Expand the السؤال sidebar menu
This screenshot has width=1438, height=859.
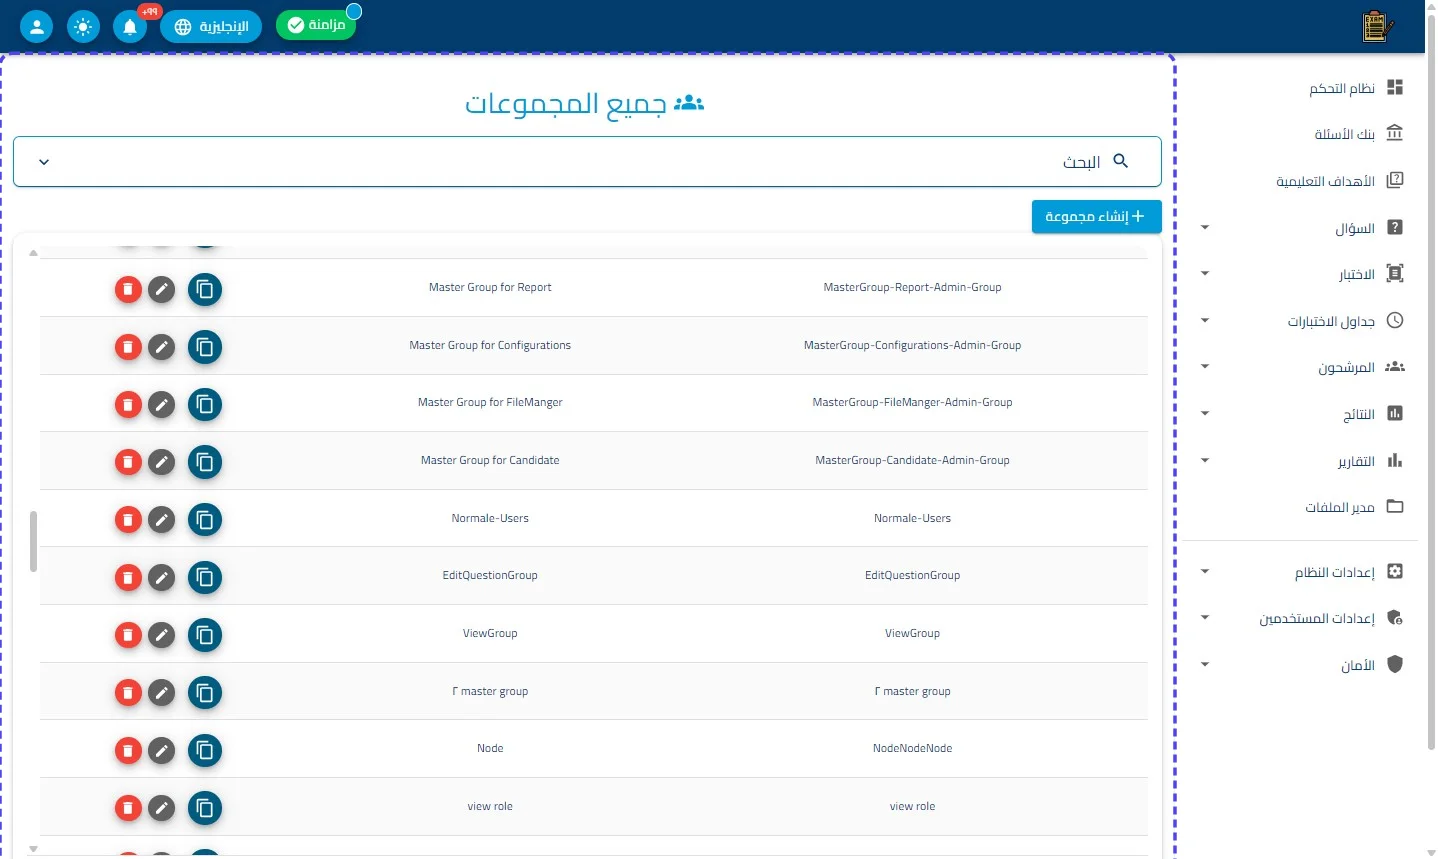point(1205,228)
